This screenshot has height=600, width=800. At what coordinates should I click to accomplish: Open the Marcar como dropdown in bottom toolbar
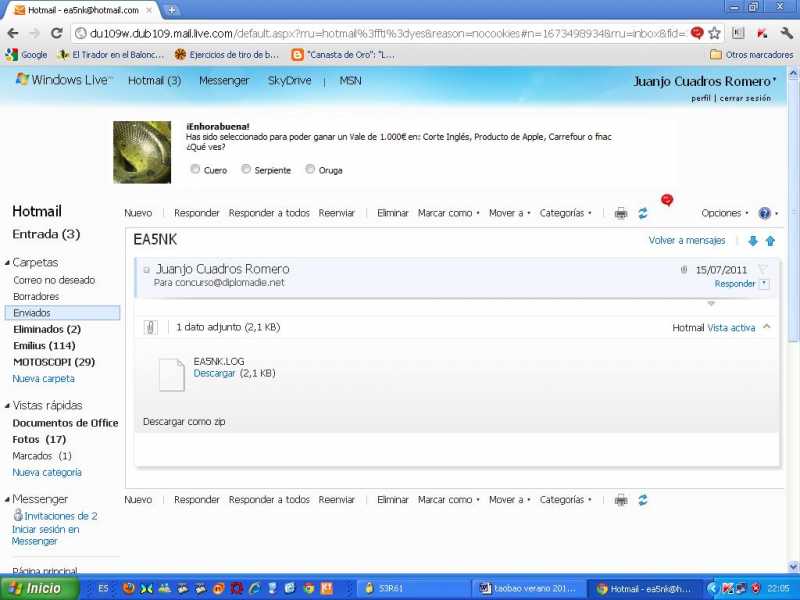click(448, 500)
